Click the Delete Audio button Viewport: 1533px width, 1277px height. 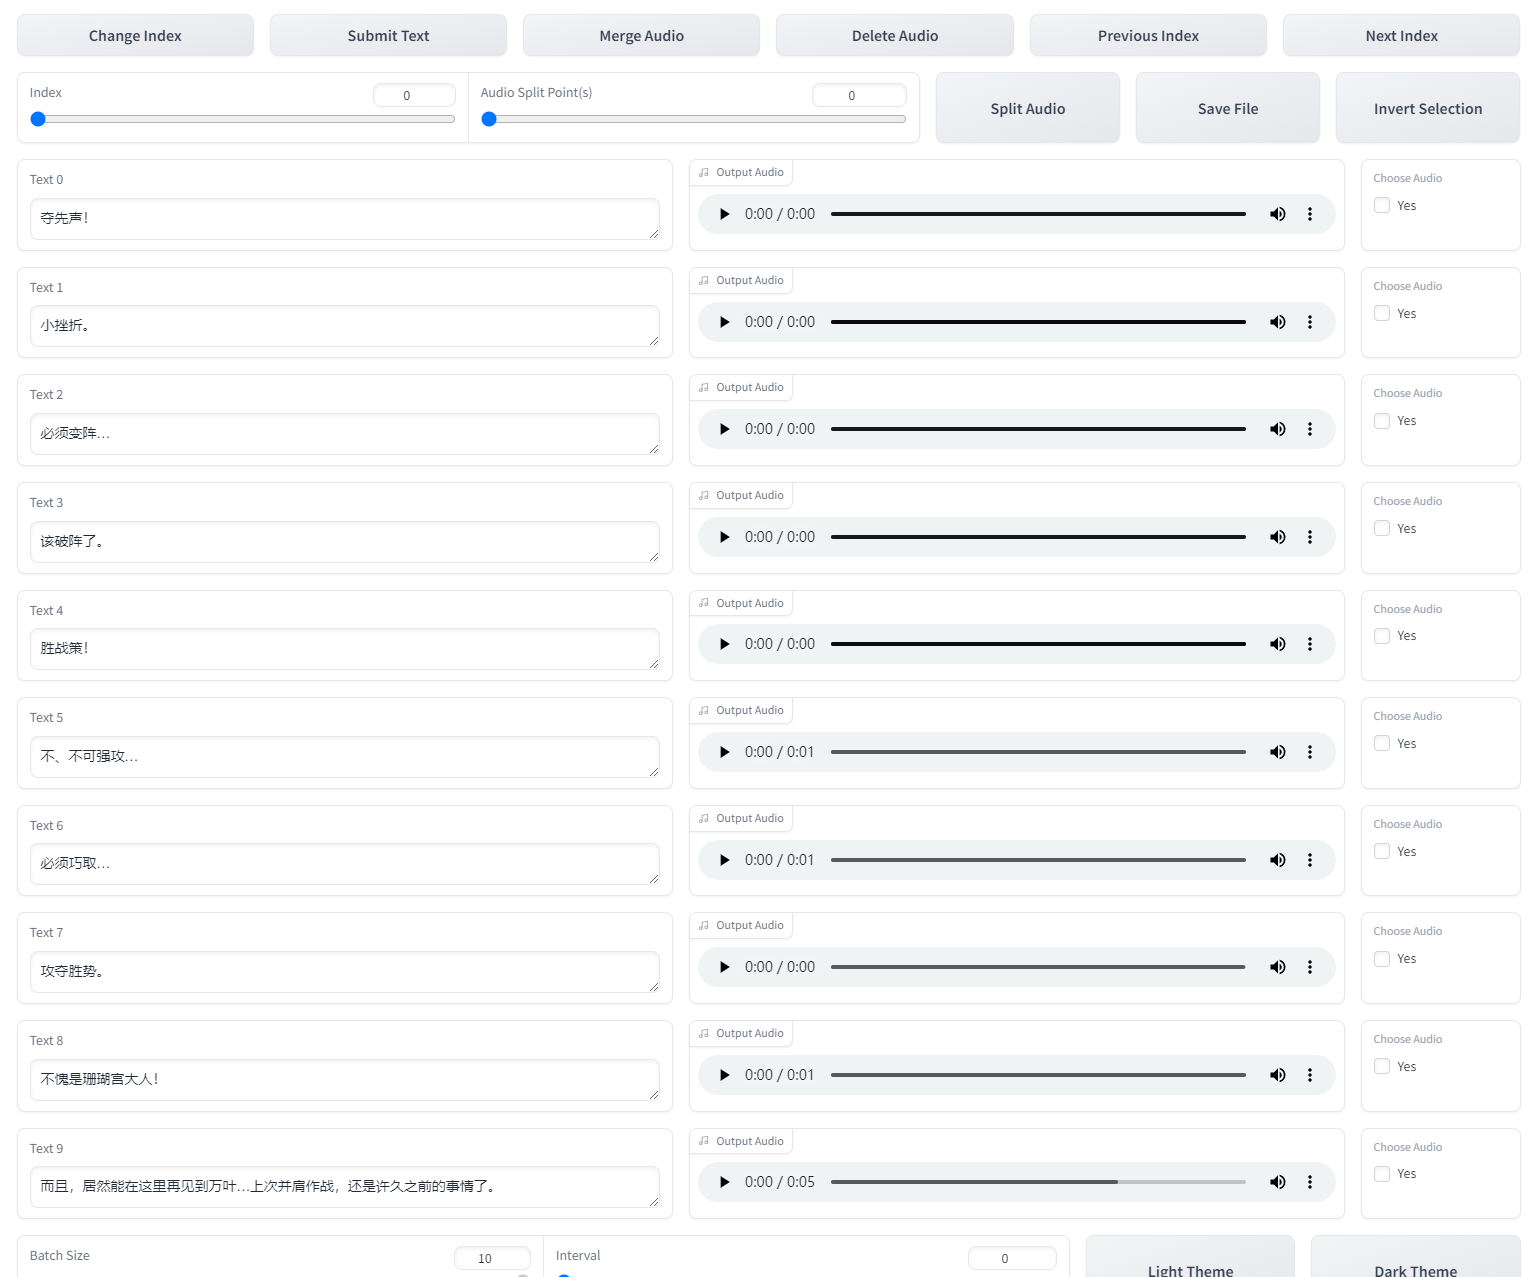(x=895, y=36)
